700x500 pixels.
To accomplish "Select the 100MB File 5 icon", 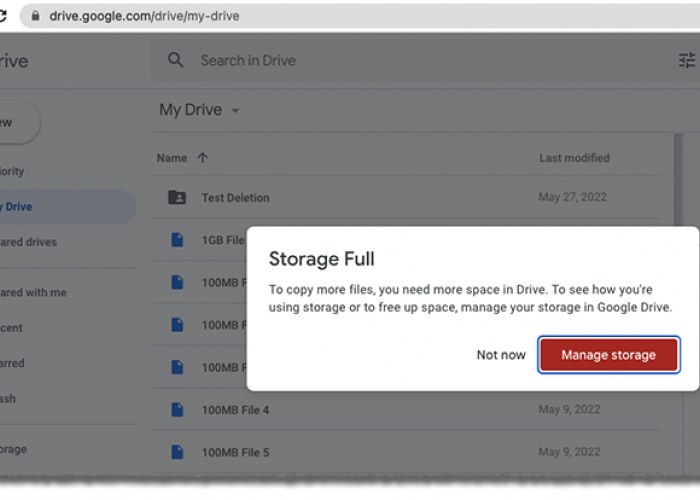I will tap(177, 452).
